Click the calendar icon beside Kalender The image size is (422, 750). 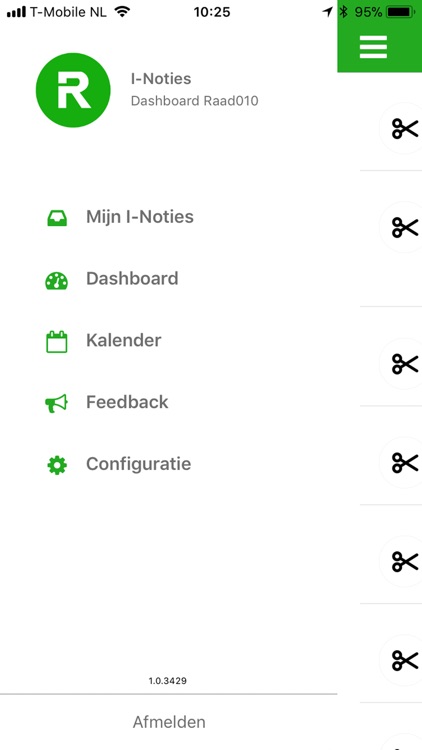(x=56, y=342)
